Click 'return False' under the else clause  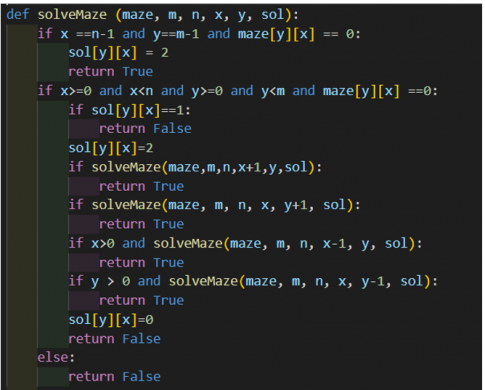coord(114,377)
